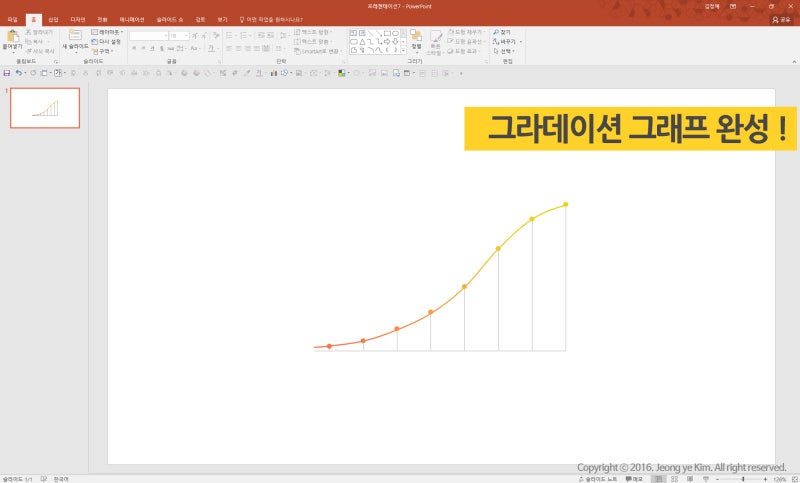The width and height of the screenshot is (800, 483).
Task: Click the Paste (붙여넣기) icon
Action: pyautogui.click(x=12, y=36)
